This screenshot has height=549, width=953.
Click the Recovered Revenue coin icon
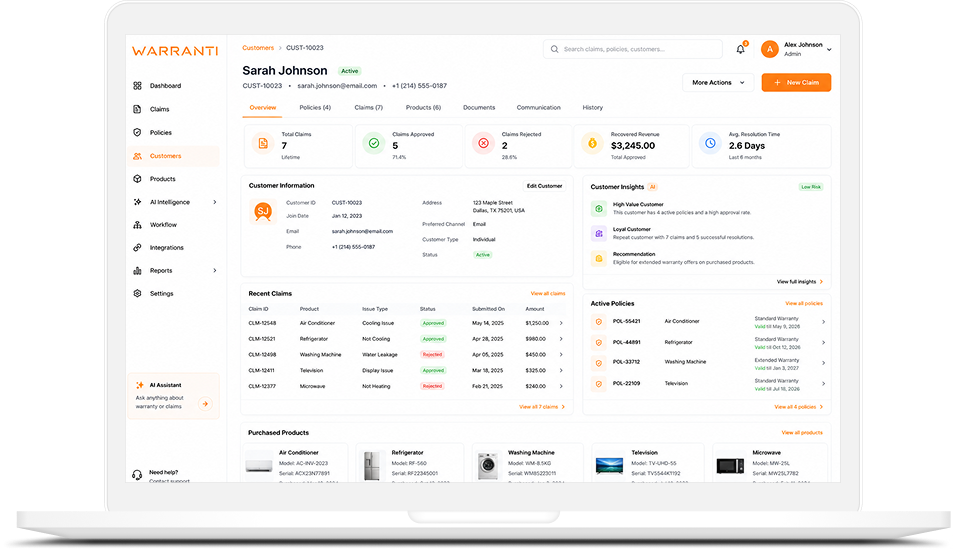[x=592, y=143]
